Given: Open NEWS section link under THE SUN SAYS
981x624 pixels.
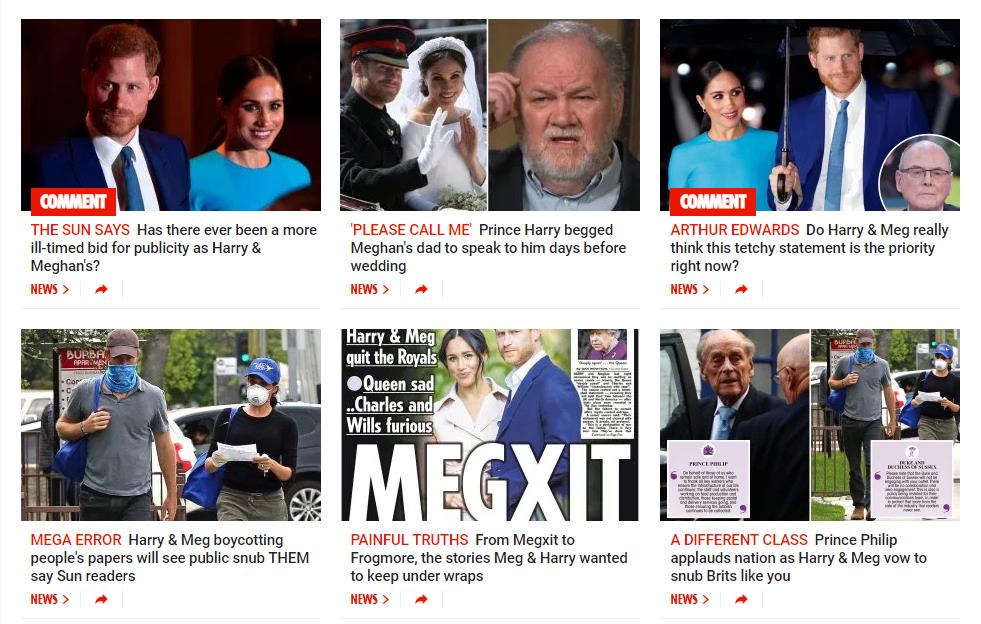Looking at the screenshot, I should (49, 289).
